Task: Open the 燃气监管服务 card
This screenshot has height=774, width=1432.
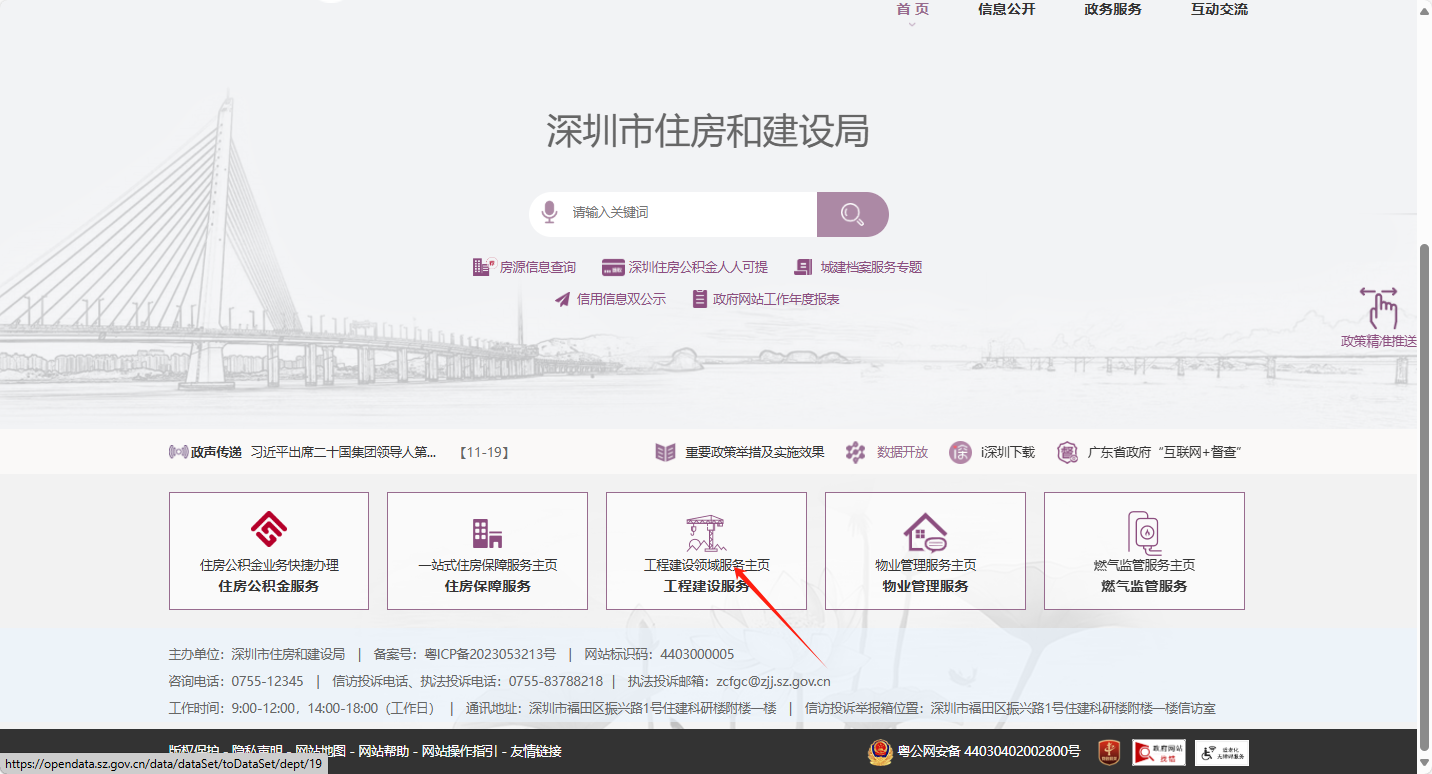Action: [x=1144, y=551]
